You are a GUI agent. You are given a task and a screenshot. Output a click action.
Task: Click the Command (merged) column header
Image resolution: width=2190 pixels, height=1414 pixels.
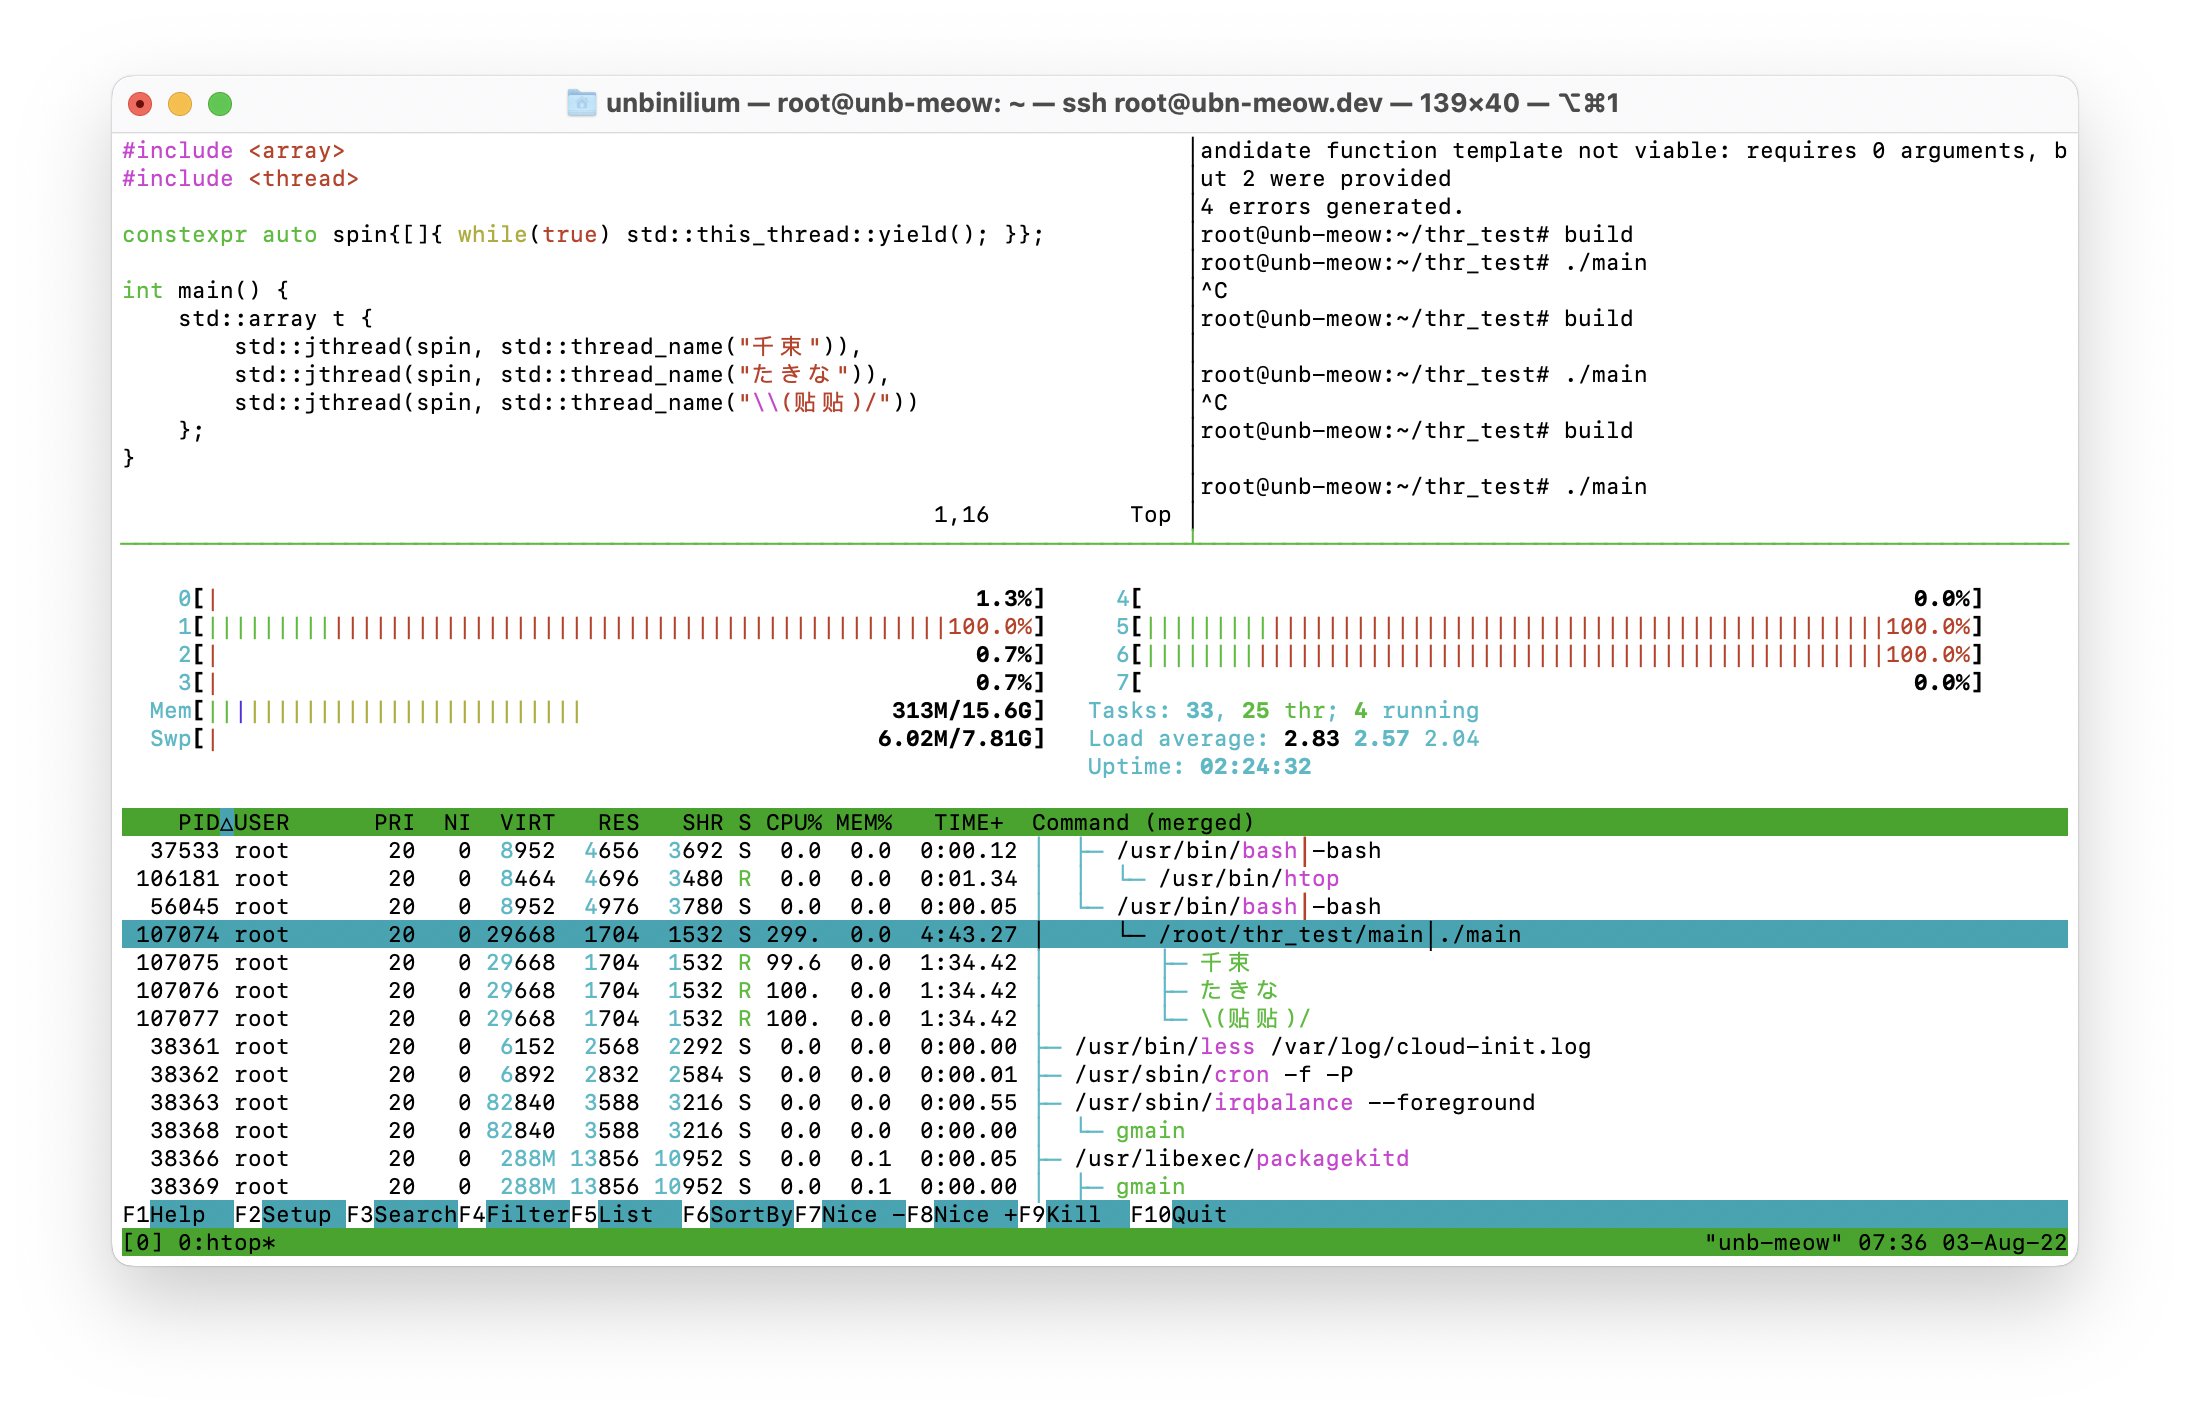1142,822
